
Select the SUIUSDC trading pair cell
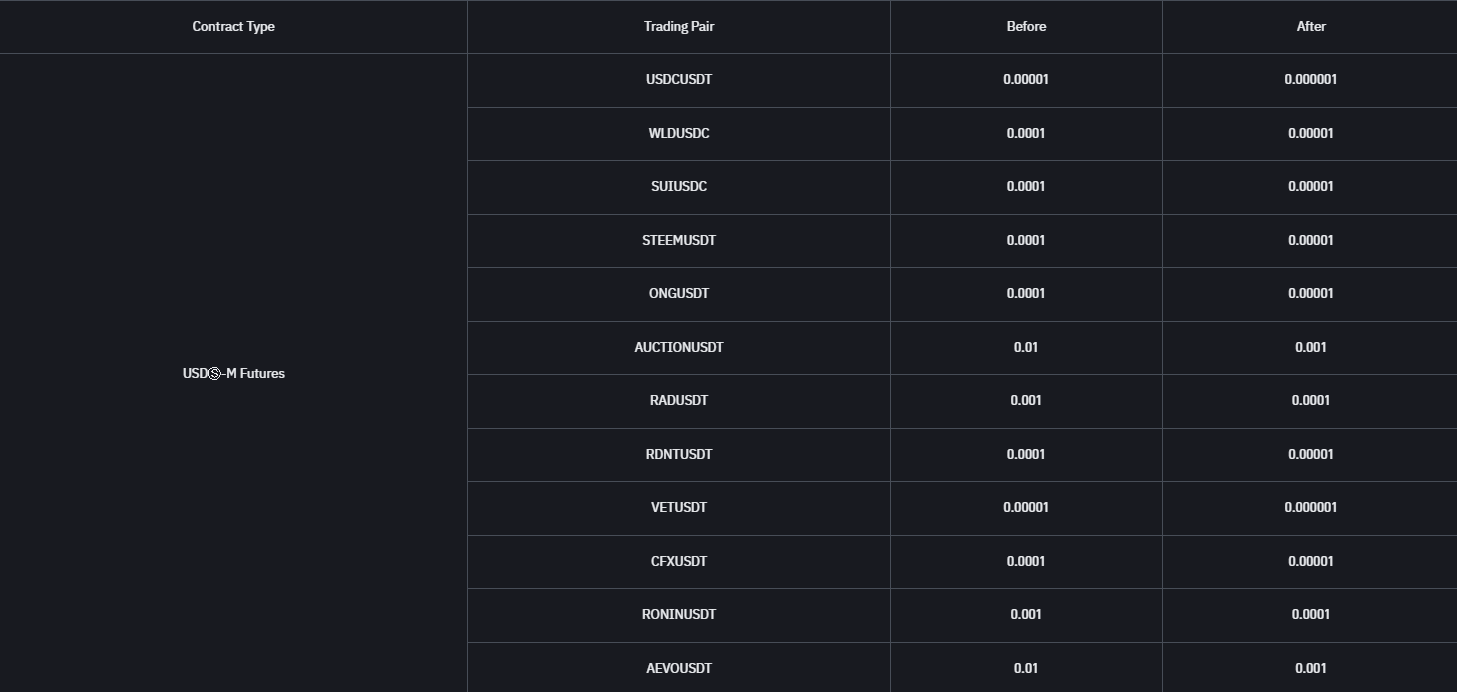point(679,187)
